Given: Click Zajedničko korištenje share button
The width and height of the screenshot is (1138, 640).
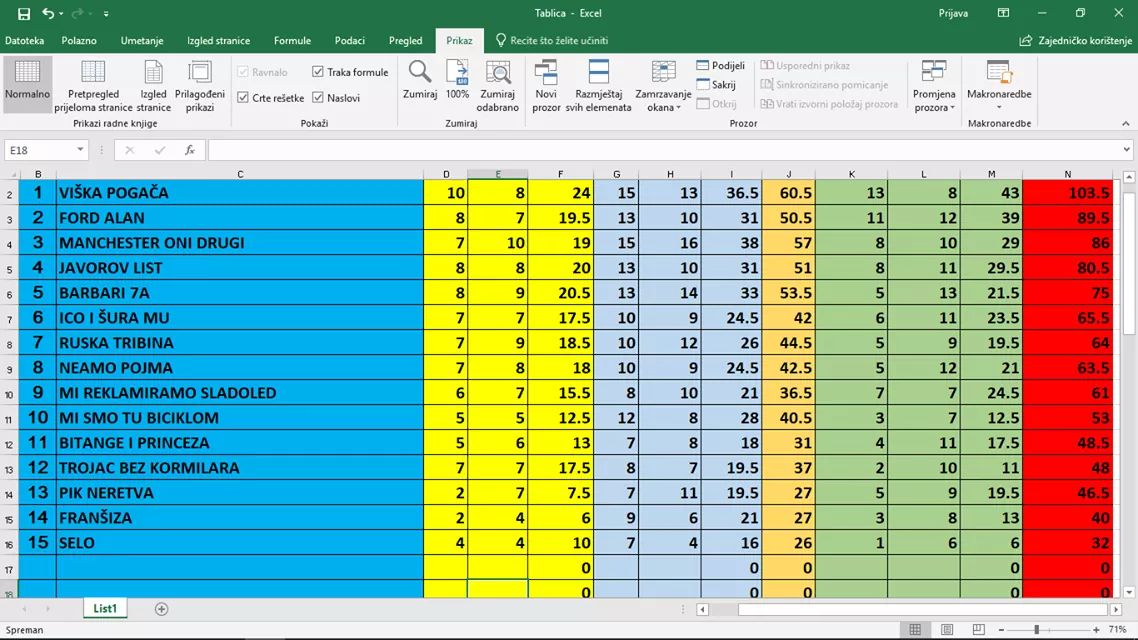Looking at the screenshot, I should tap(1075, 41).
